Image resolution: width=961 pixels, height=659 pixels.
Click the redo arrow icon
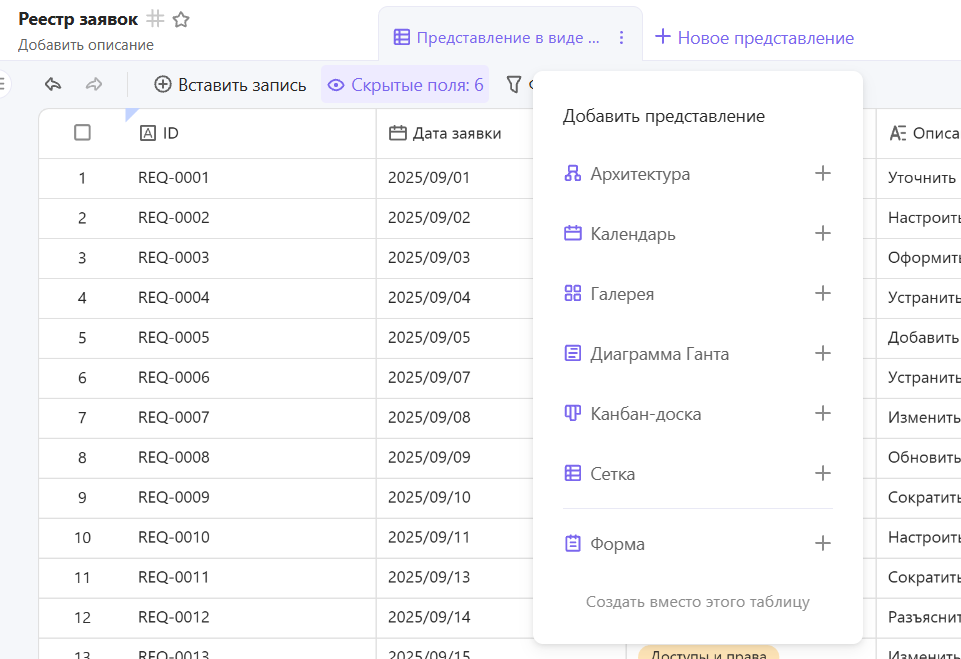click(x=94, y=84)
